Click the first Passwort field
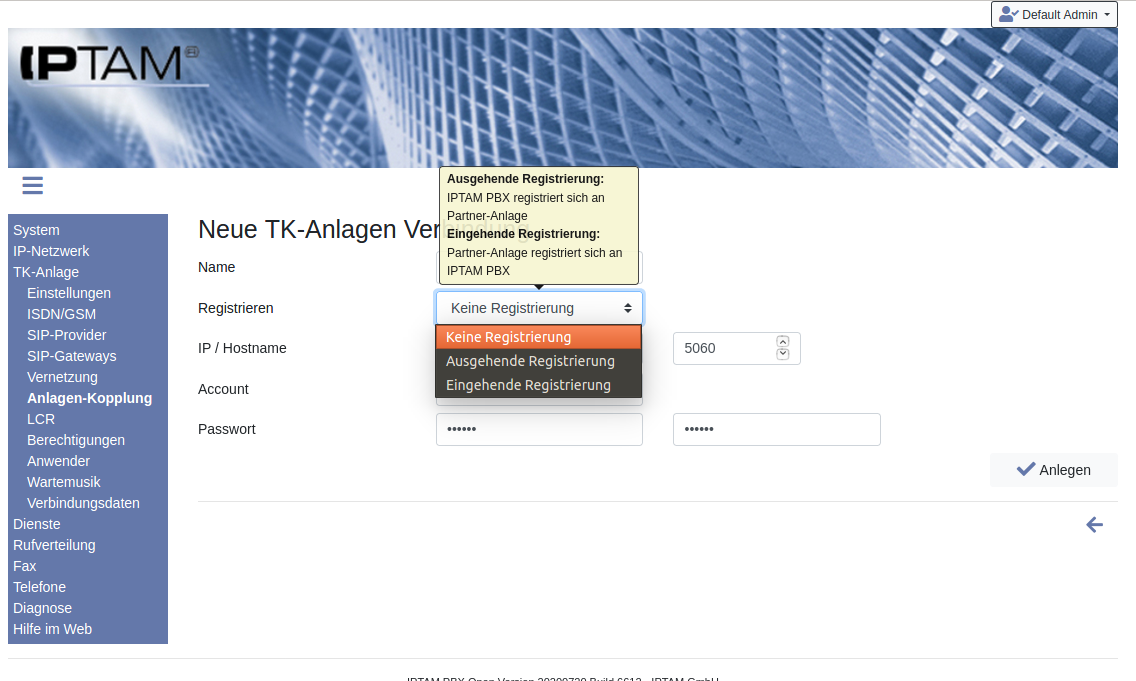The height and width of the screenshot is (681, 1136). [538, 429]
